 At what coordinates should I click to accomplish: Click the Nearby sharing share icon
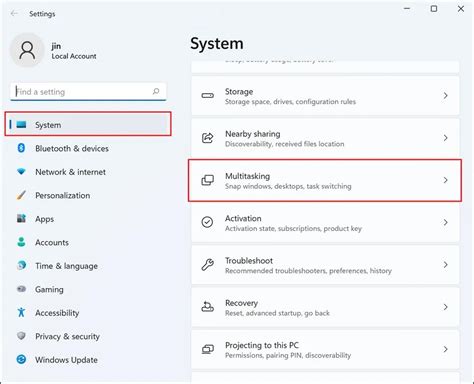[x=207, y=138]
